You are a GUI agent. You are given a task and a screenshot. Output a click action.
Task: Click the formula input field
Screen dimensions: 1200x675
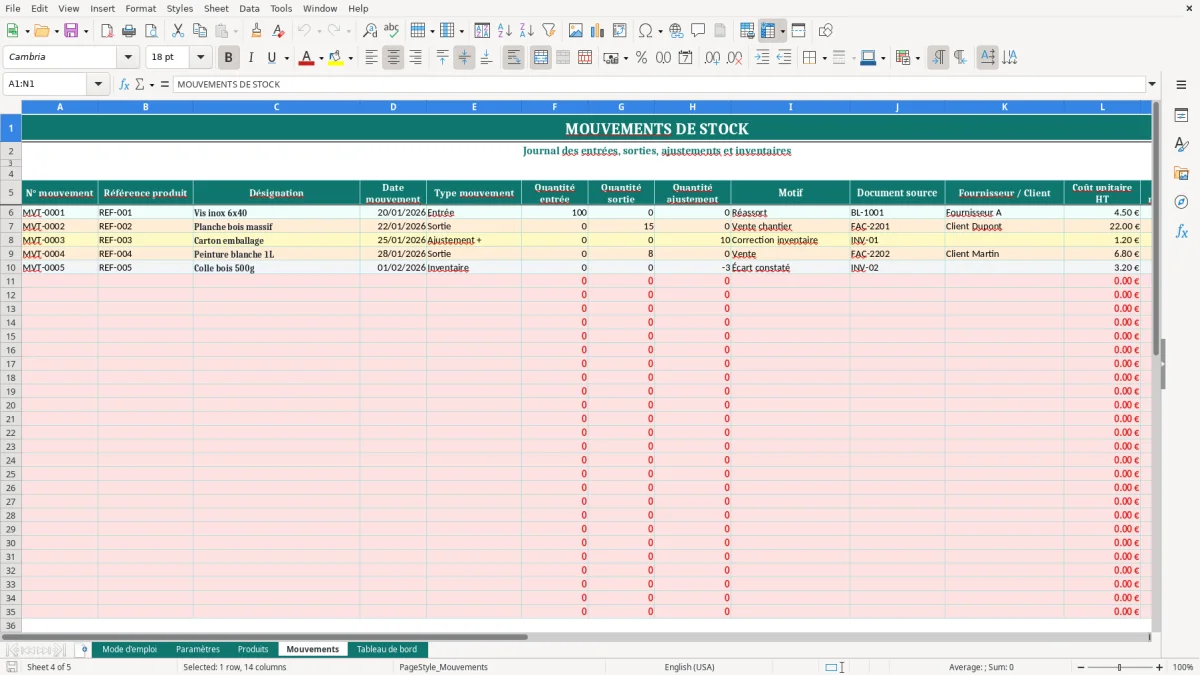click(659, 84)
